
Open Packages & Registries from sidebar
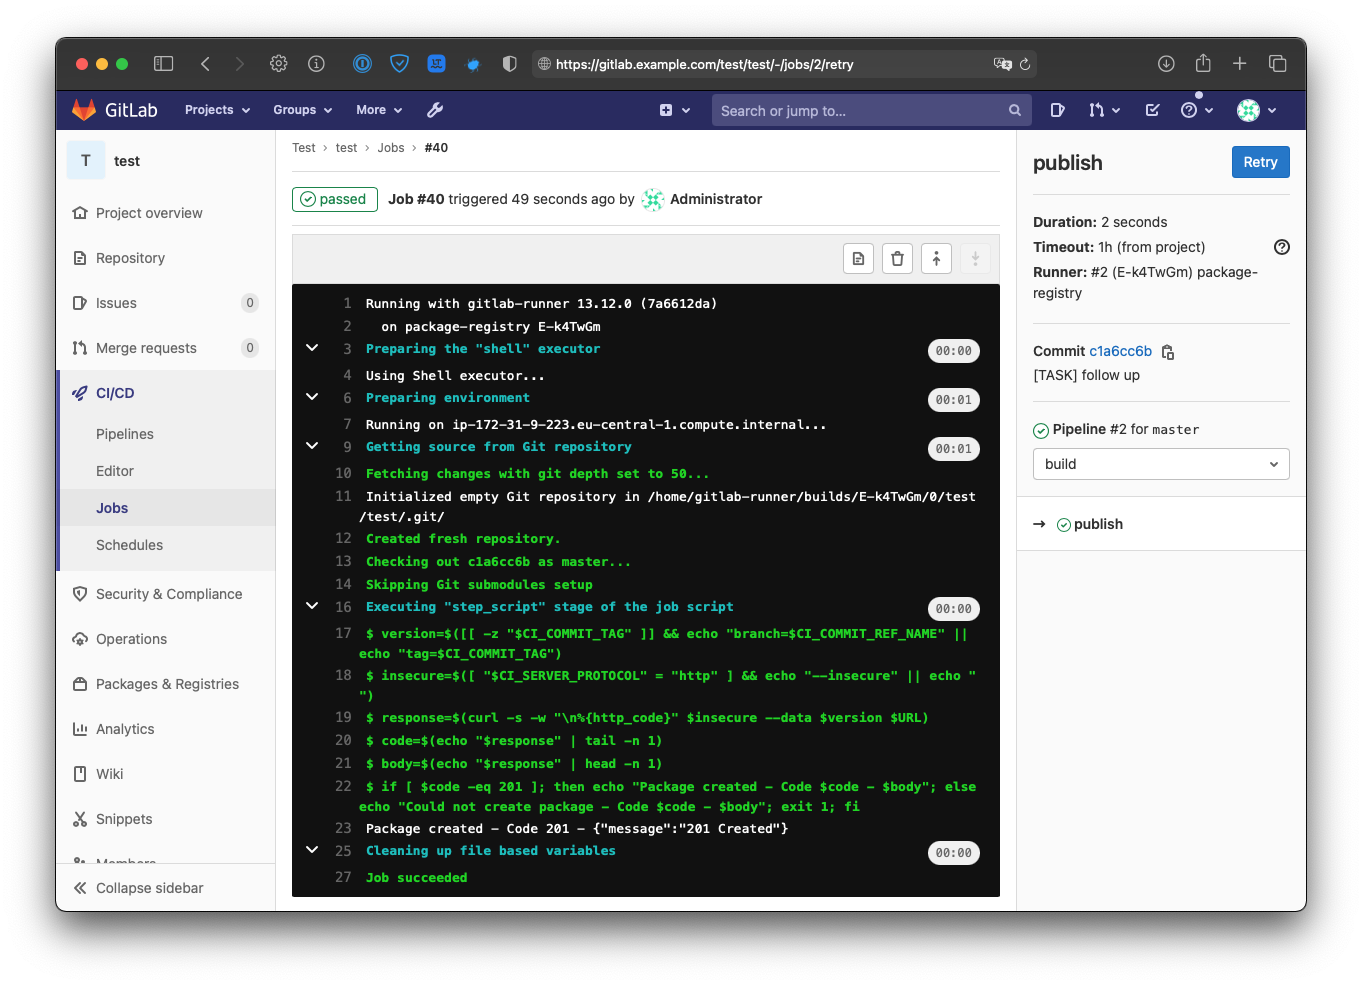click(x=169, y=684)
